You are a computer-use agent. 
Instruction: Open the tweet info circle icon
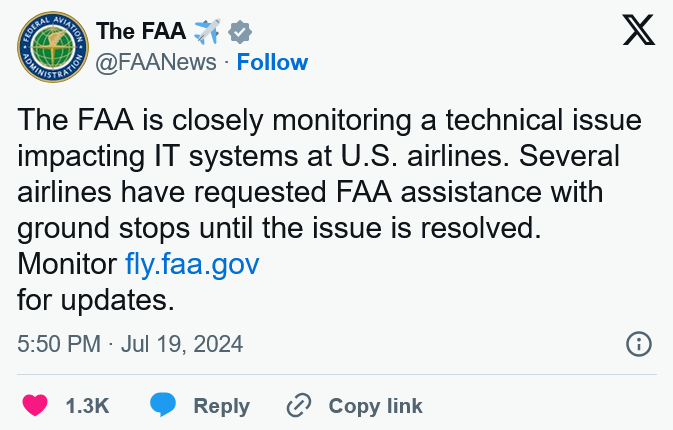pos(639,344)
